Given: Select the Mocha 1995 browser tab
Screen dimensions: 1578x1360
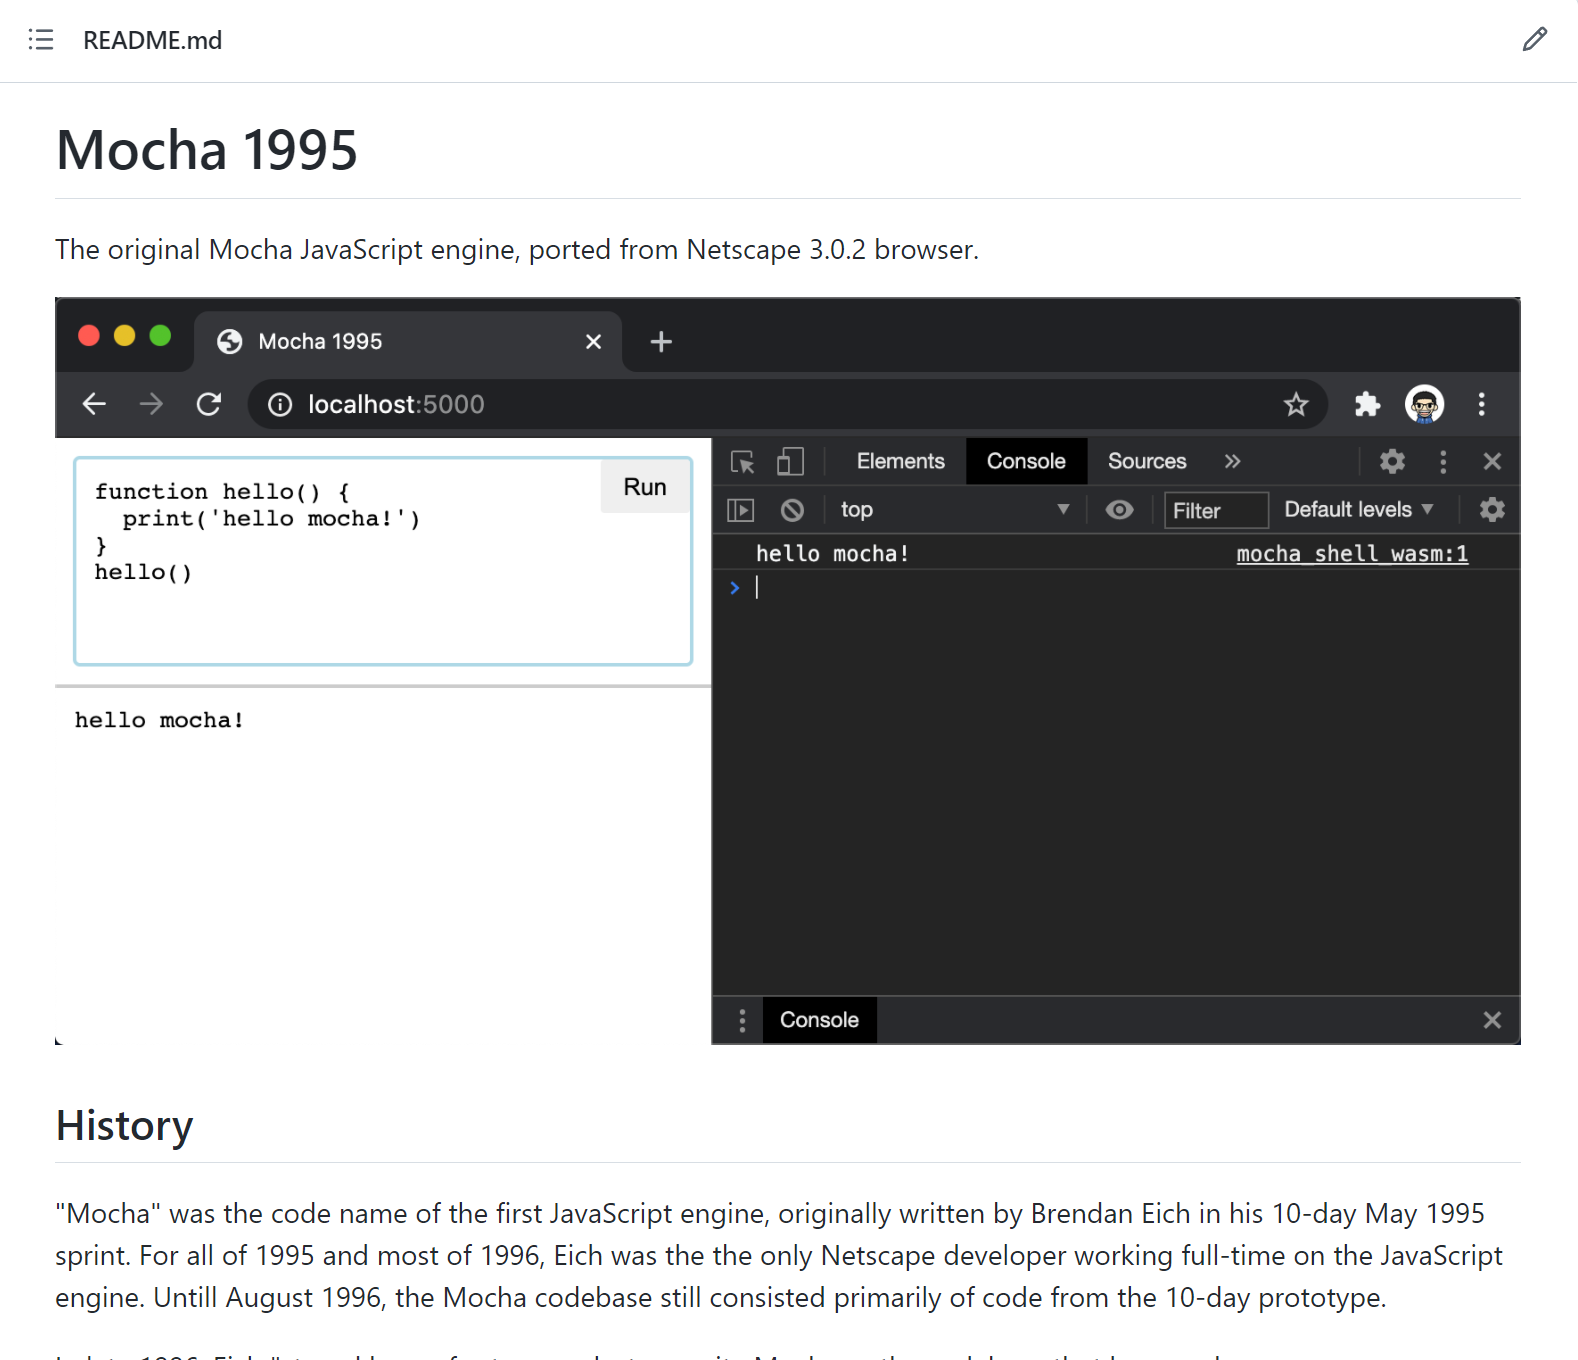Looking at the screenshot, I should pos(408,342).
